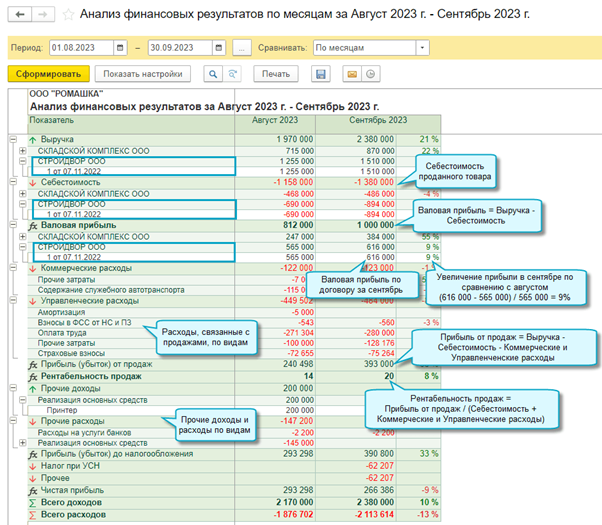Click the find next icon

pos(232,74)
